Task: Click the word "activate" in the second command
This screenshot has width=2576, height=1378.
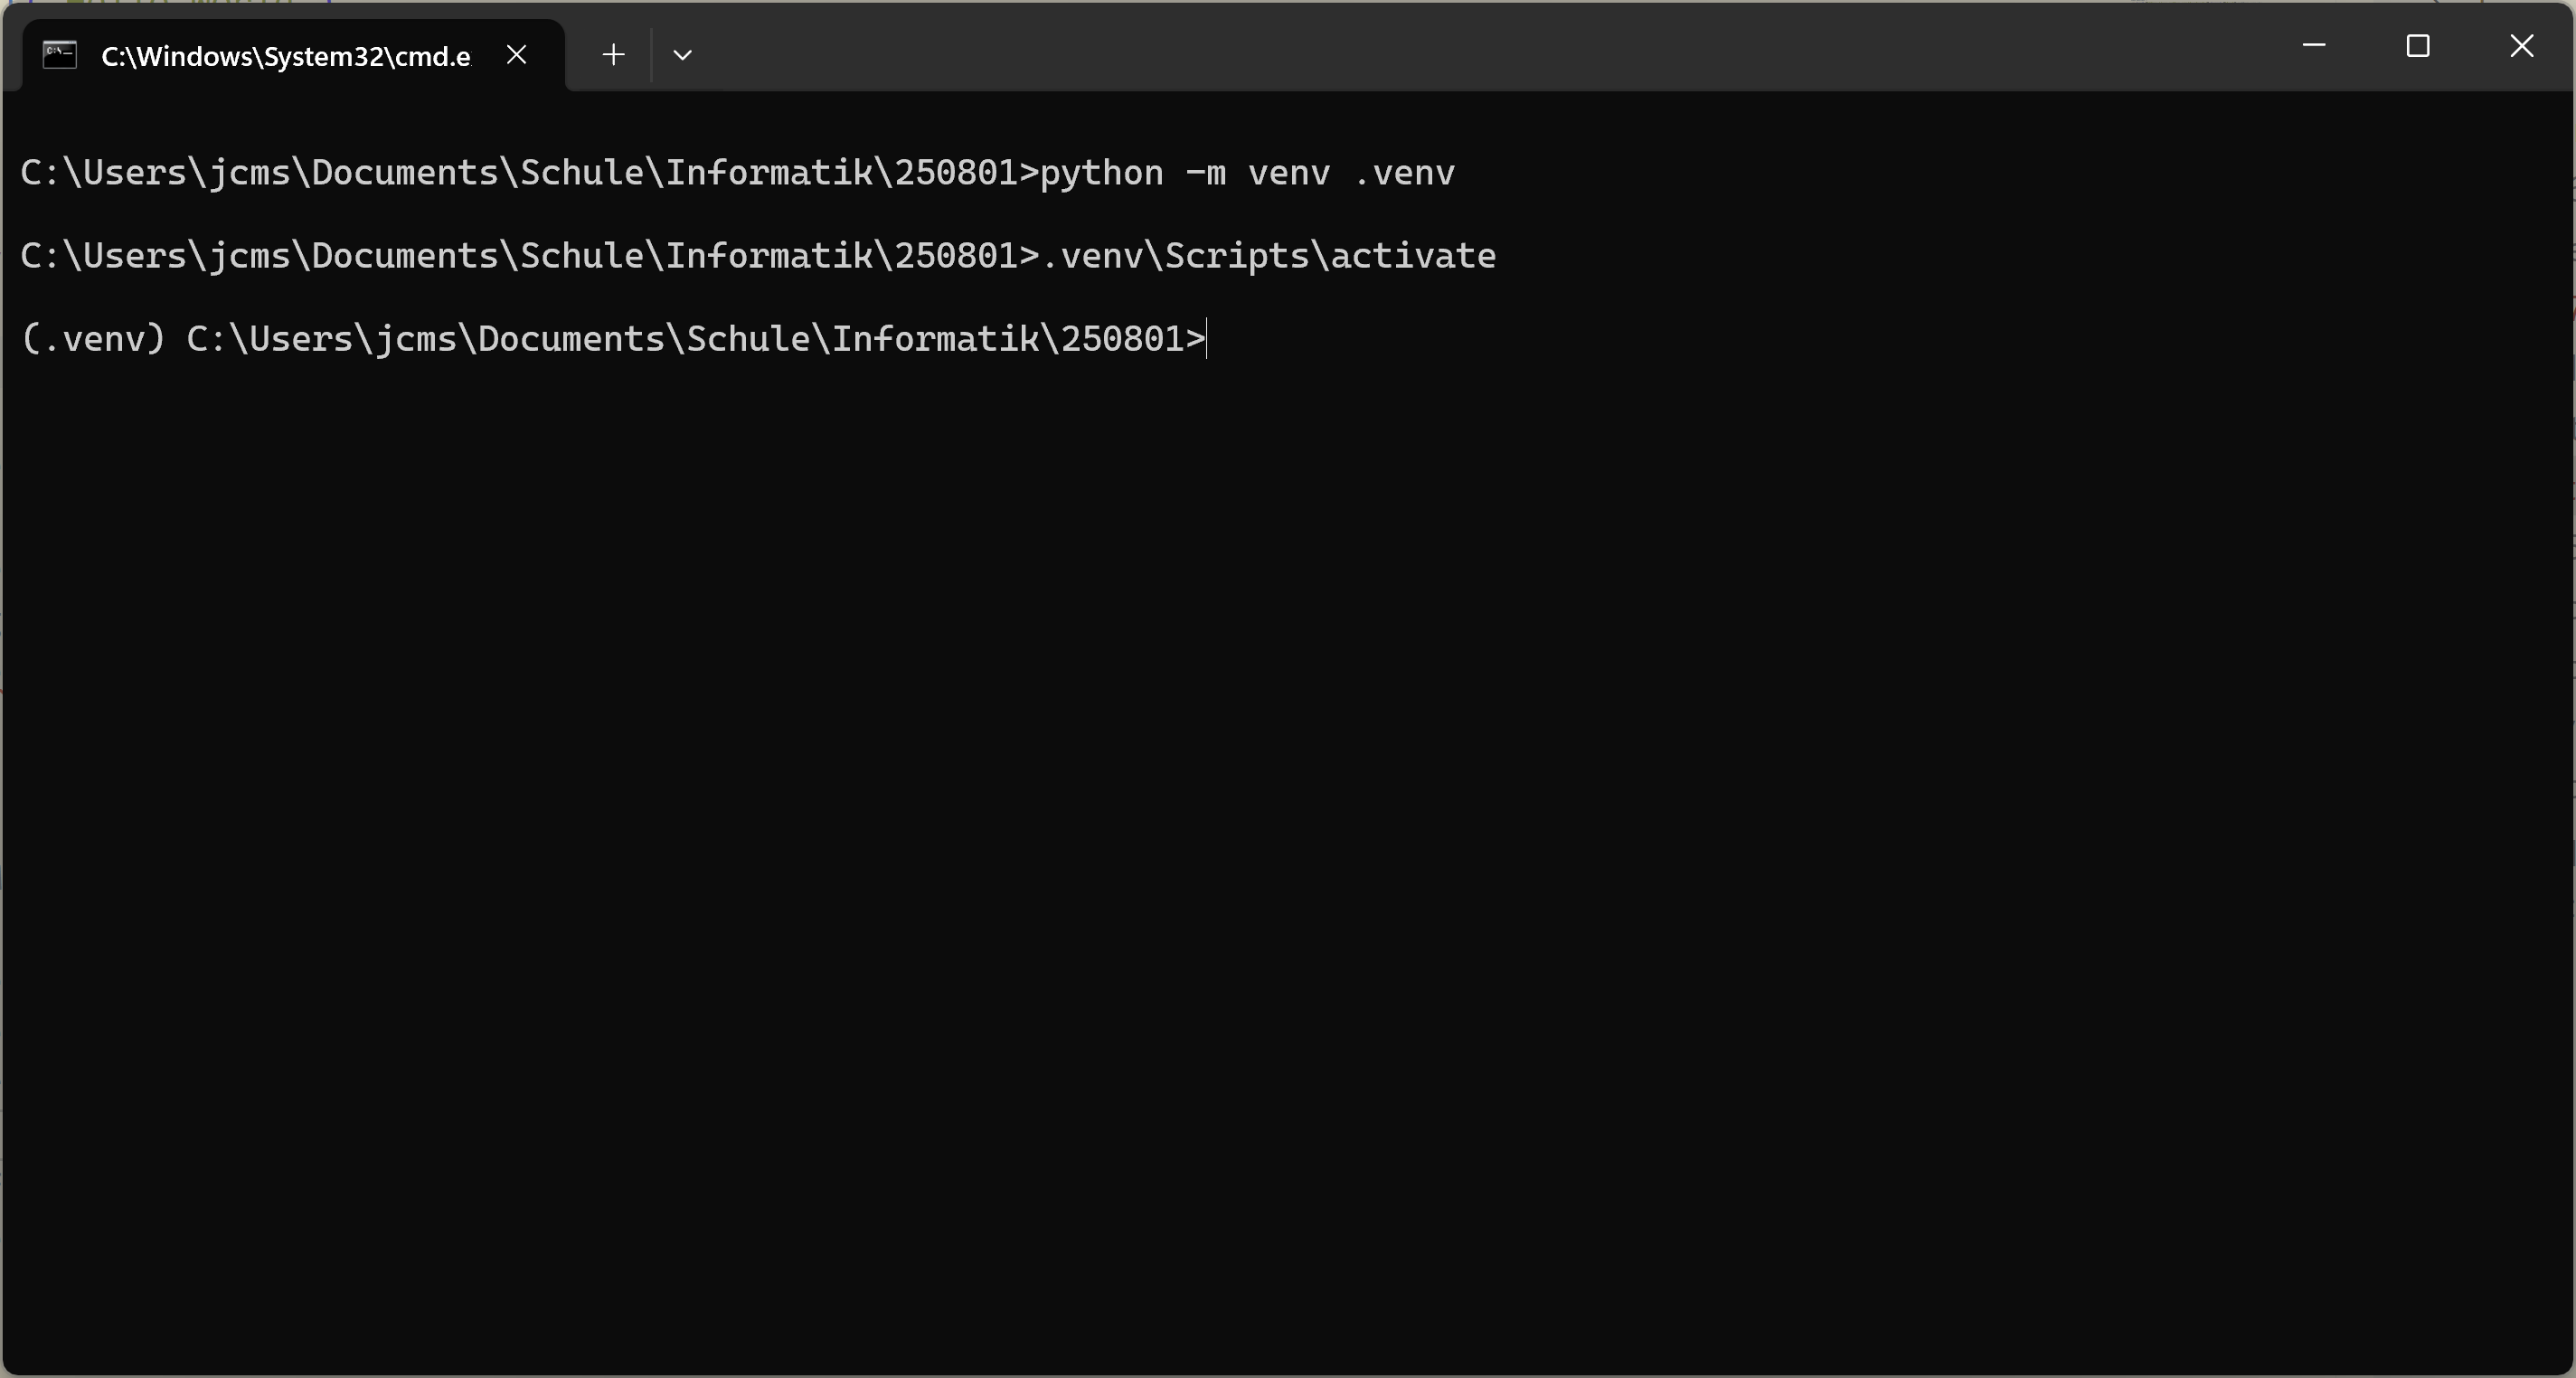Action: 1414,256
